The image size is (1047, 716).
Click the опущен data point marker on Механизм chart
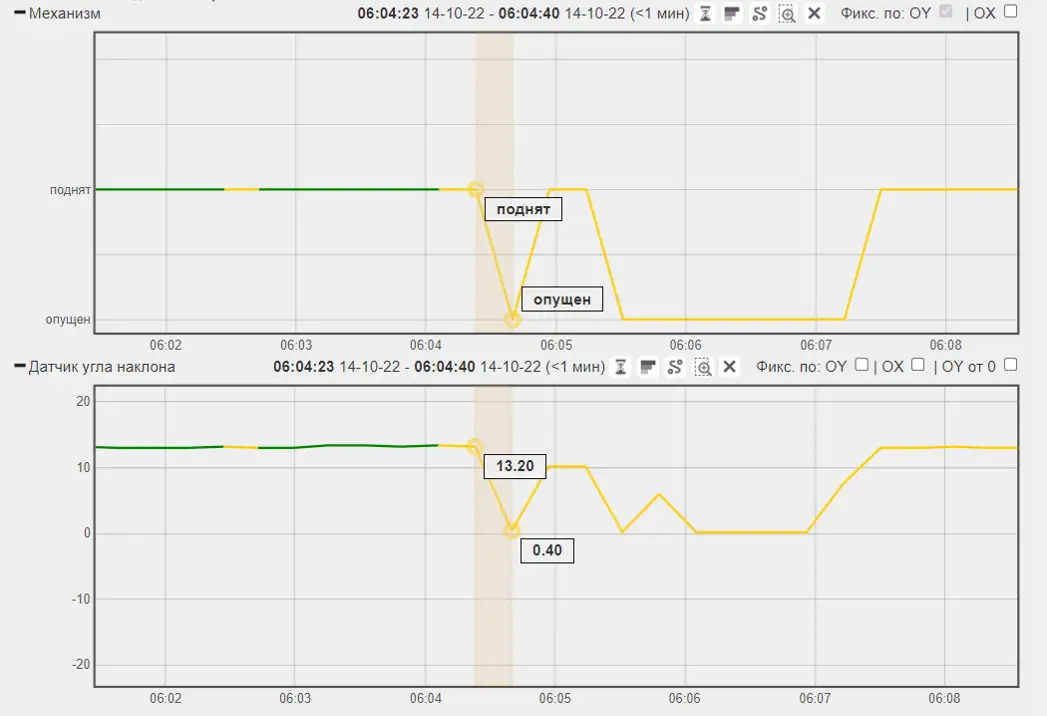(513, 320)
